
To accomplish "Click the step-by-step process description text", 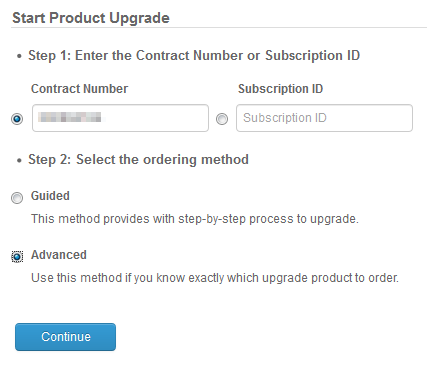I will (x=195, y=219).
